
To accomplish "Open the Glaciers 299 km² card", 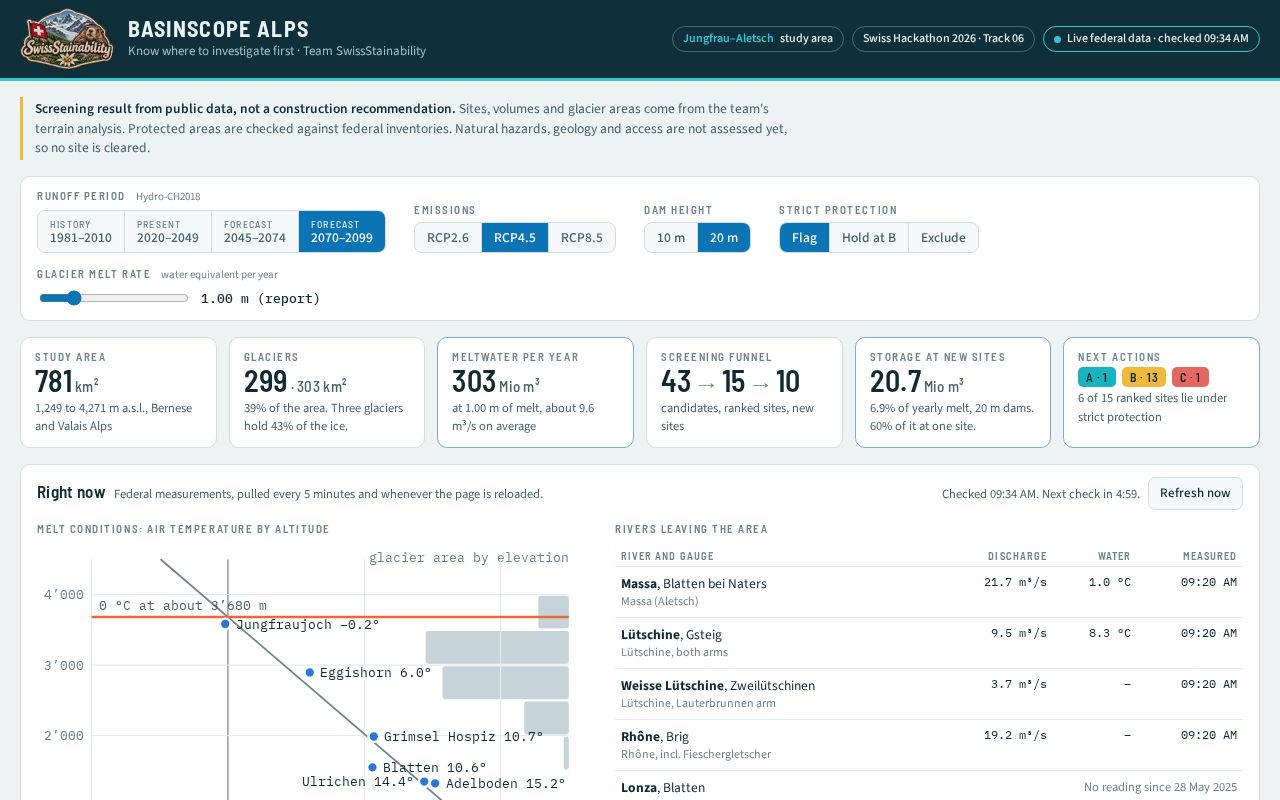I will click(x=327, y=392).
